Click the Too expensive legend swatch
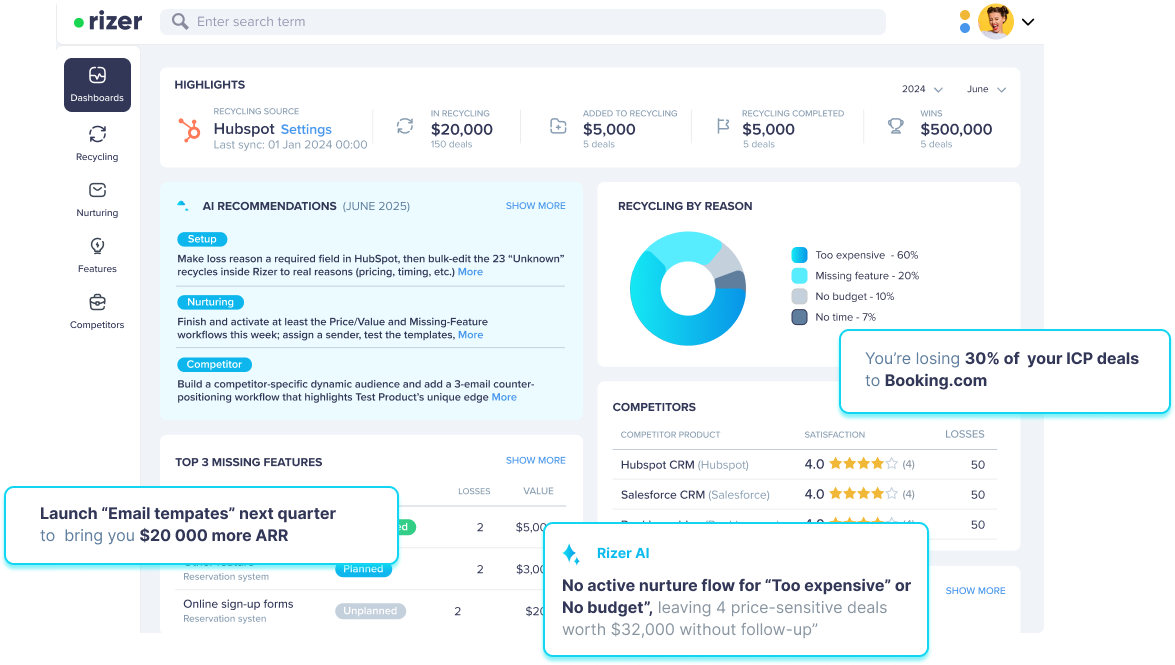 [800, 255]
